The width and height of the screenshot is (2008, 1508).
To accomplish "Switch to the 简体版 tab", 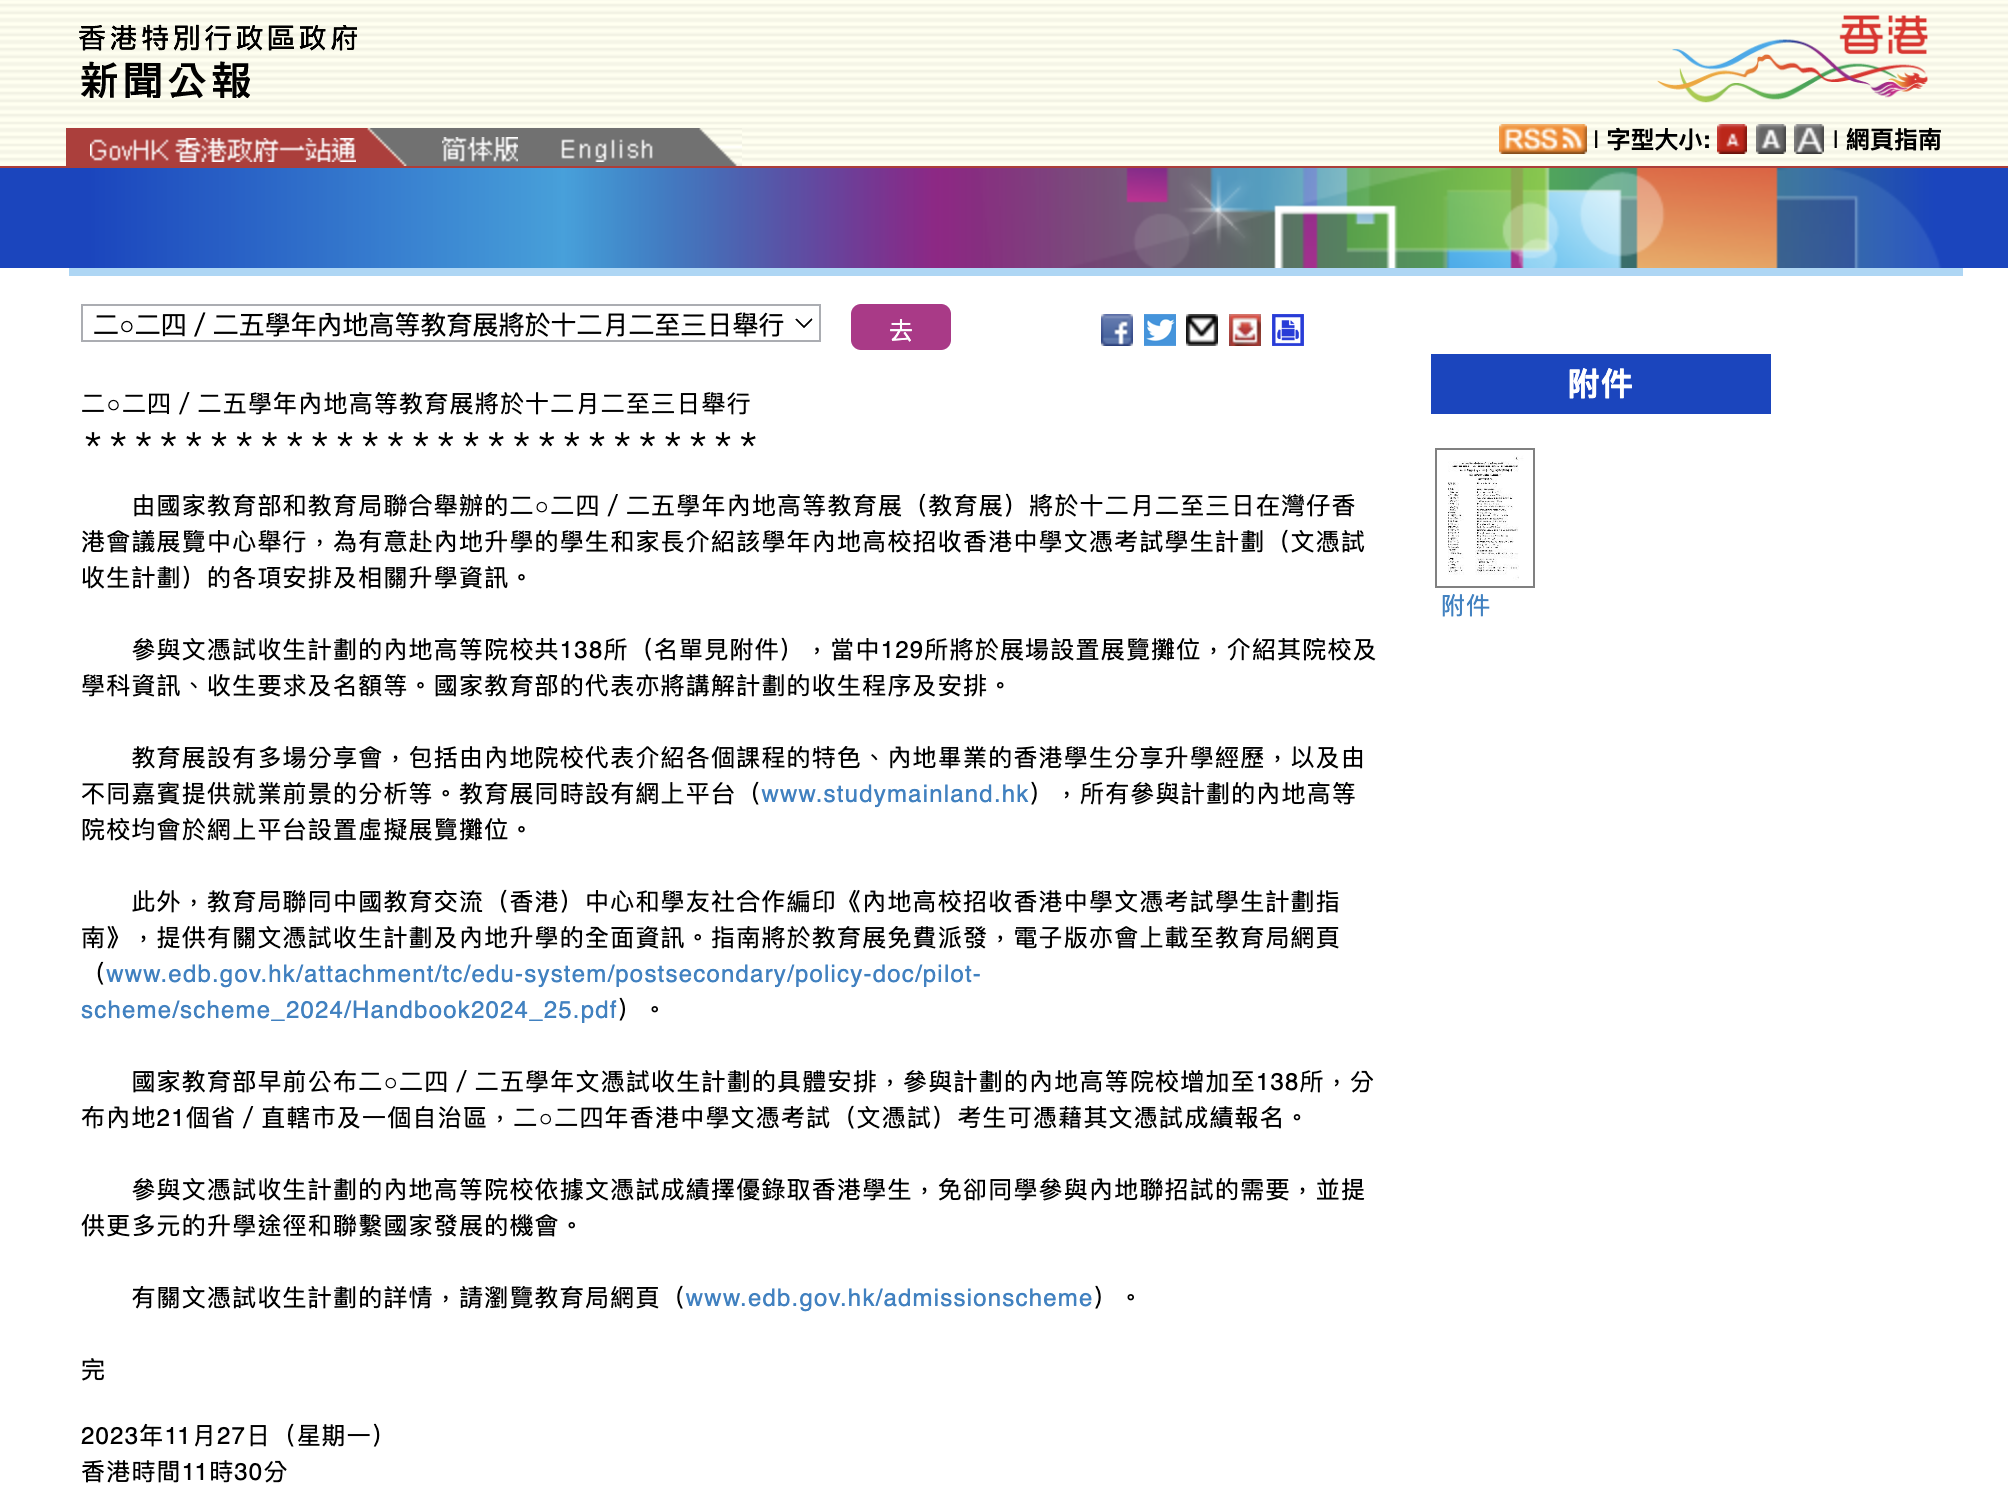I will pyautogui.click(x=477, y=148).
